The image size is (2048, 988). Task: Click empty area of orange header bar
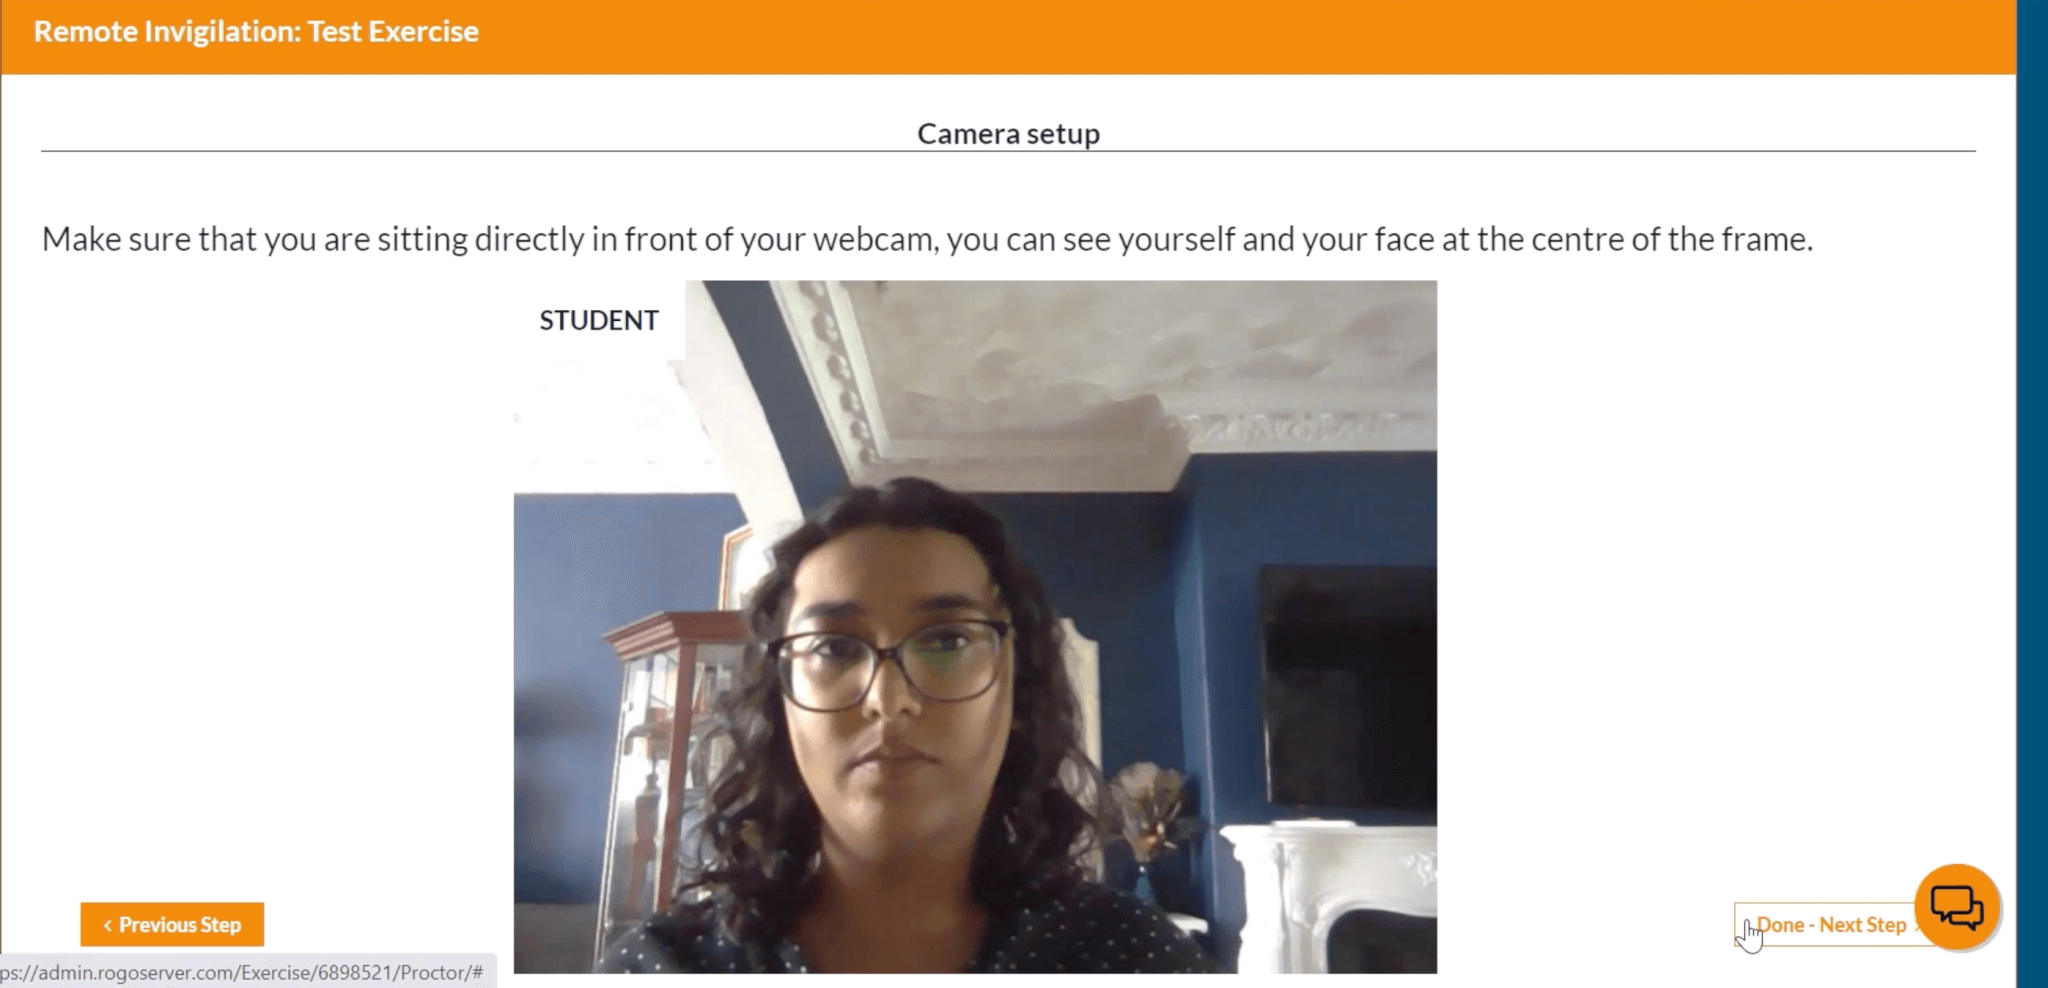coord(1200,36)
